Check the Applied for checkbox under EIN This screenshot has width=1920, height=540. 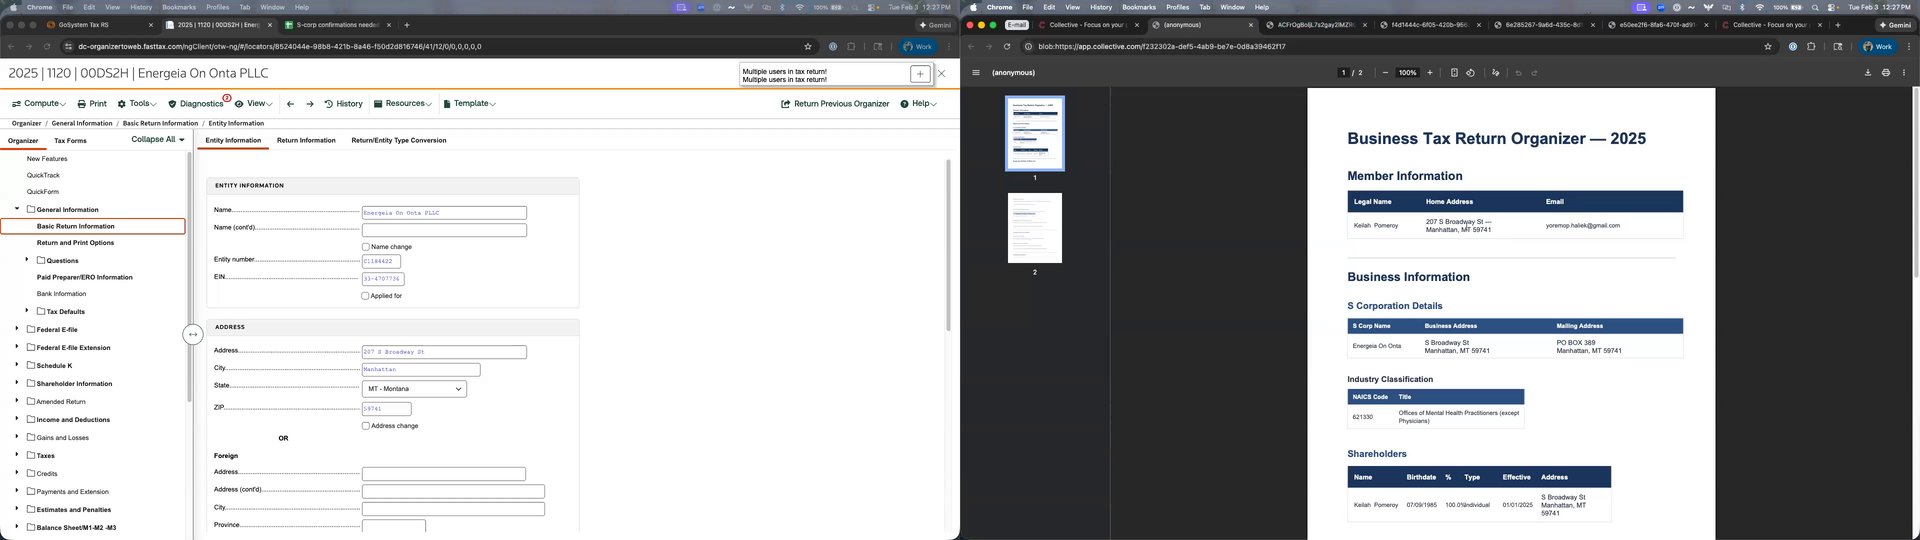[365, 296]
